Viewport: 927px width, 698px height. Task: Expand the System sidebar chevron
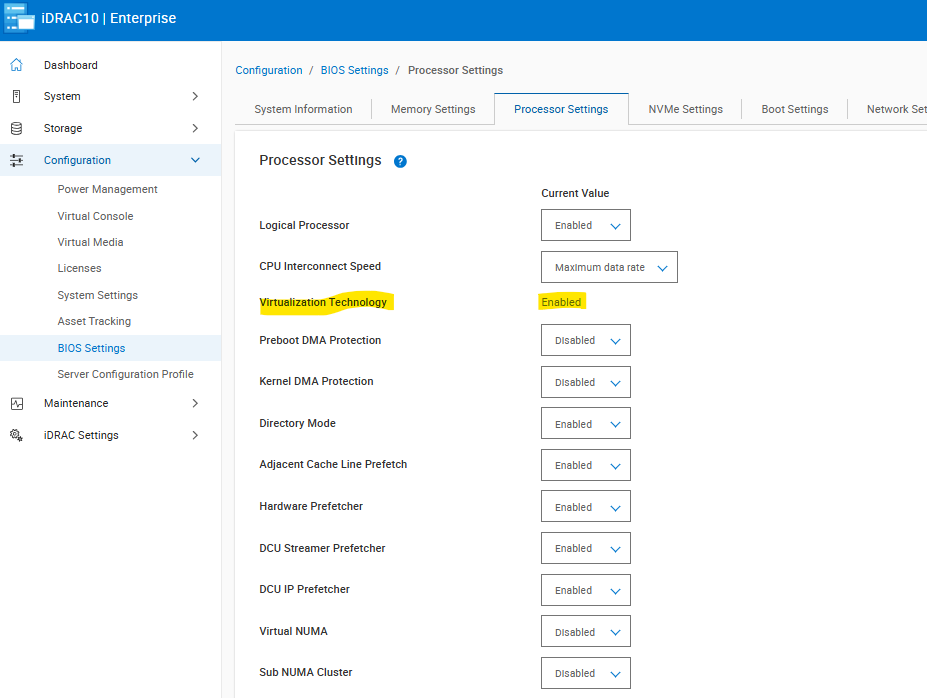pyautogui.click(x=198, y=96)
